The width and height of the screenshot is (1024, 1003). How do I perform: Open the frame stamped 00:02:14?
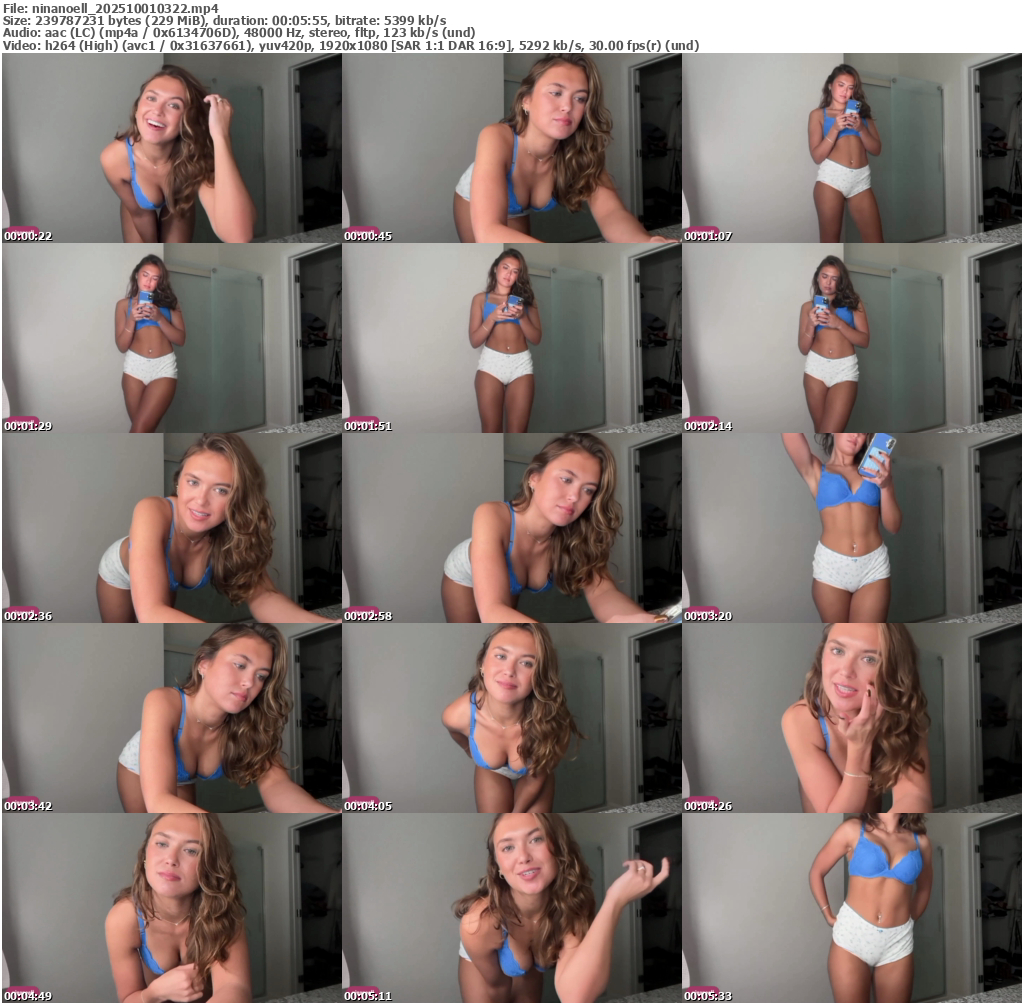click(852, 338)
